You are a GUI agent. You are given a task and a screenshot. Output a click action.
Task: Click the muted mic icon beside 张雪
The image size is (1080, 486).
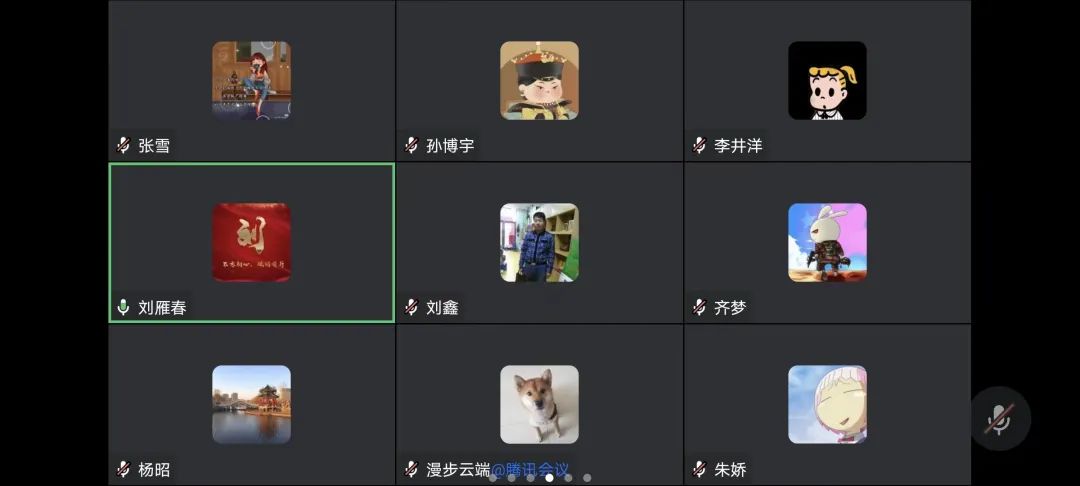(x=123, y=145)
